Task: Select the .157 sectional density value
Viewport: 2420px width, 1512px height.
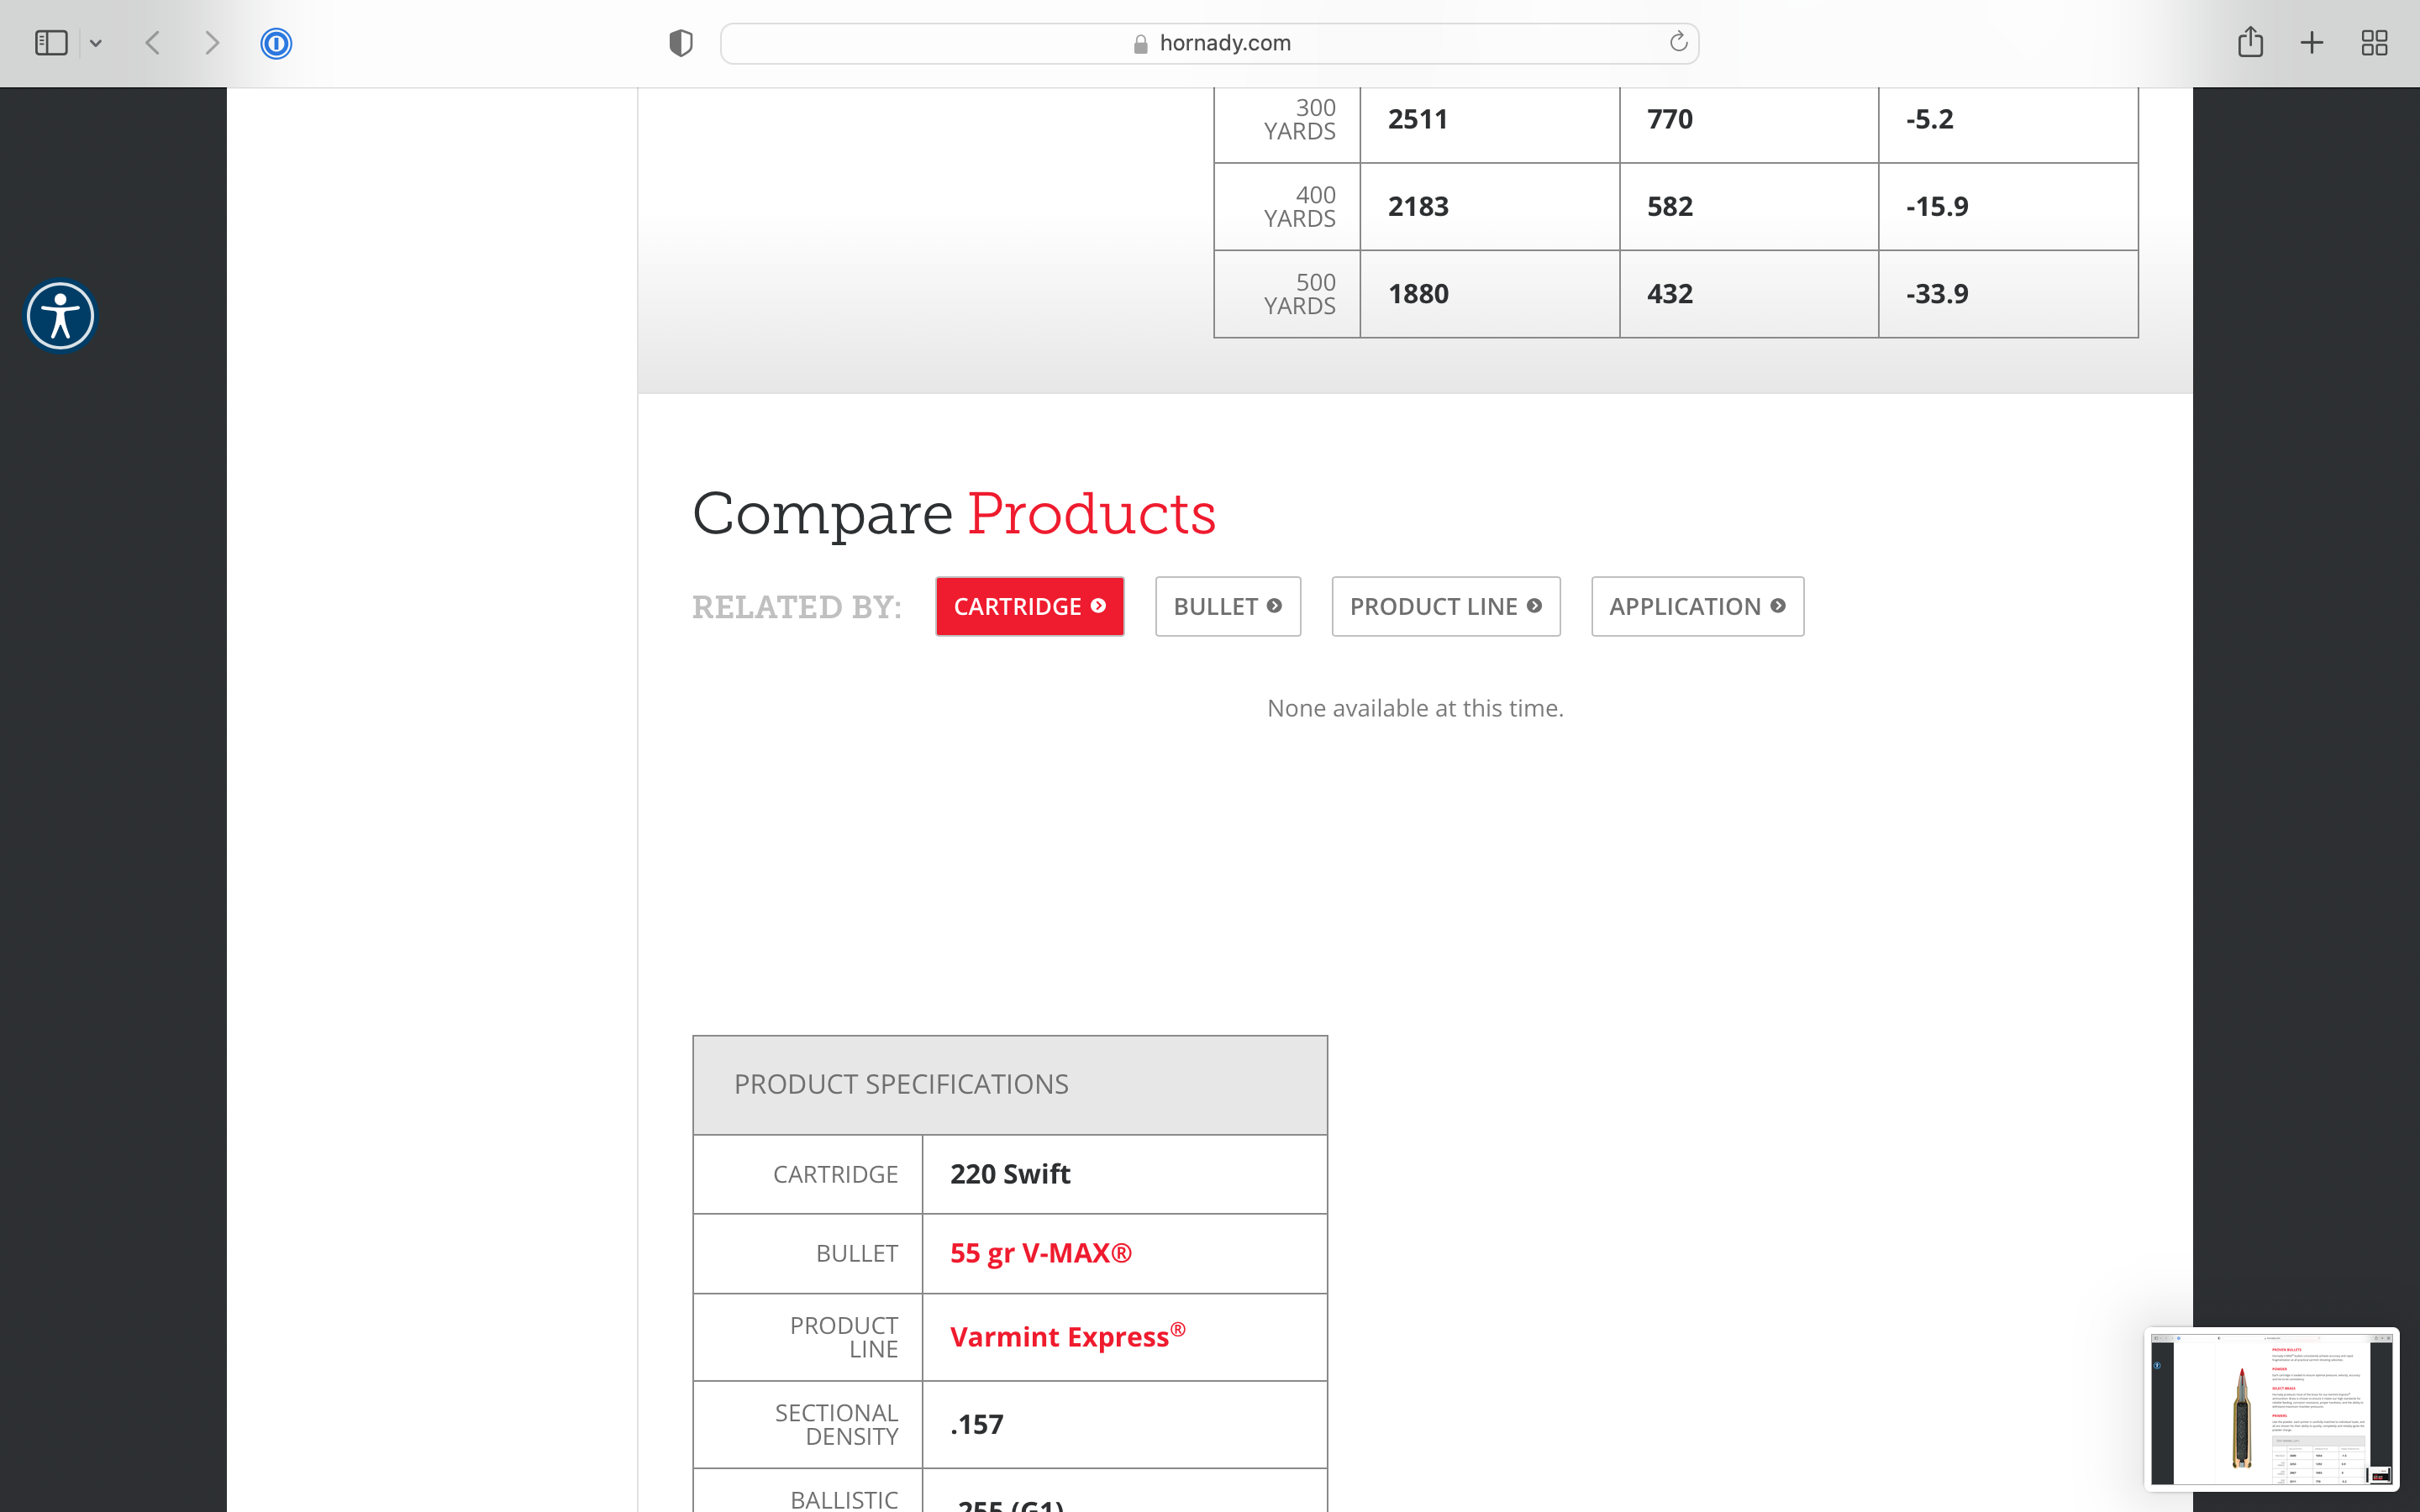Action: point(976,1424)
